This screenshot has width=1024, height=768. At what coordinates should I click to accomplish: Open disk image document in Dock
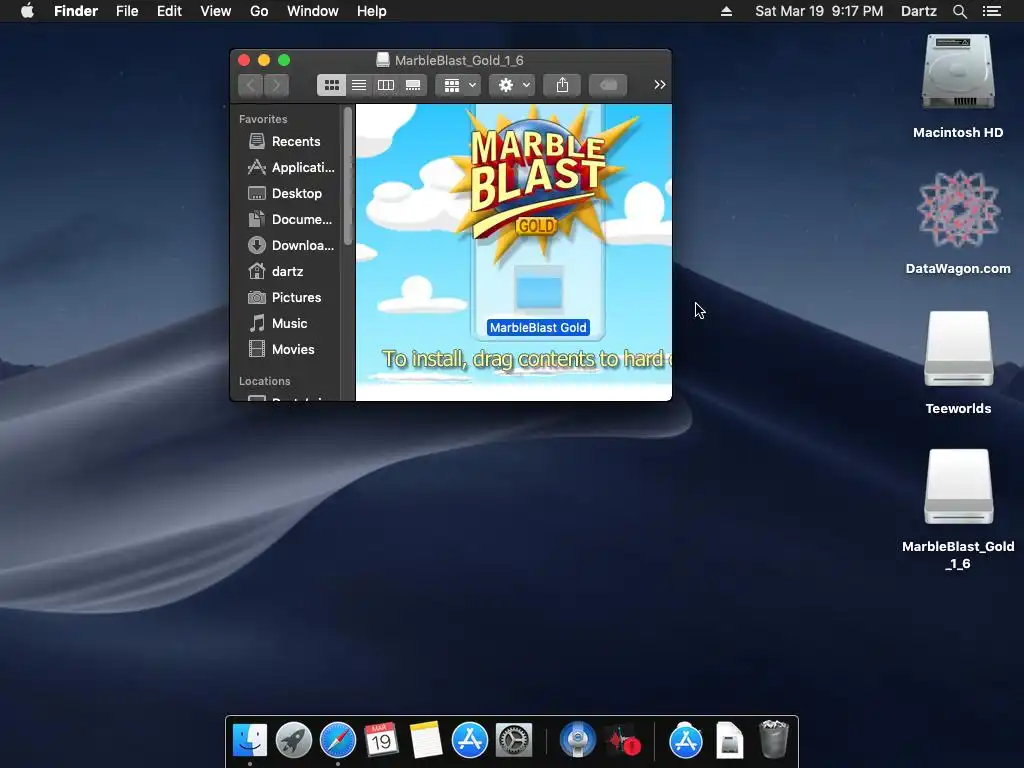click(x=729, y=741)
